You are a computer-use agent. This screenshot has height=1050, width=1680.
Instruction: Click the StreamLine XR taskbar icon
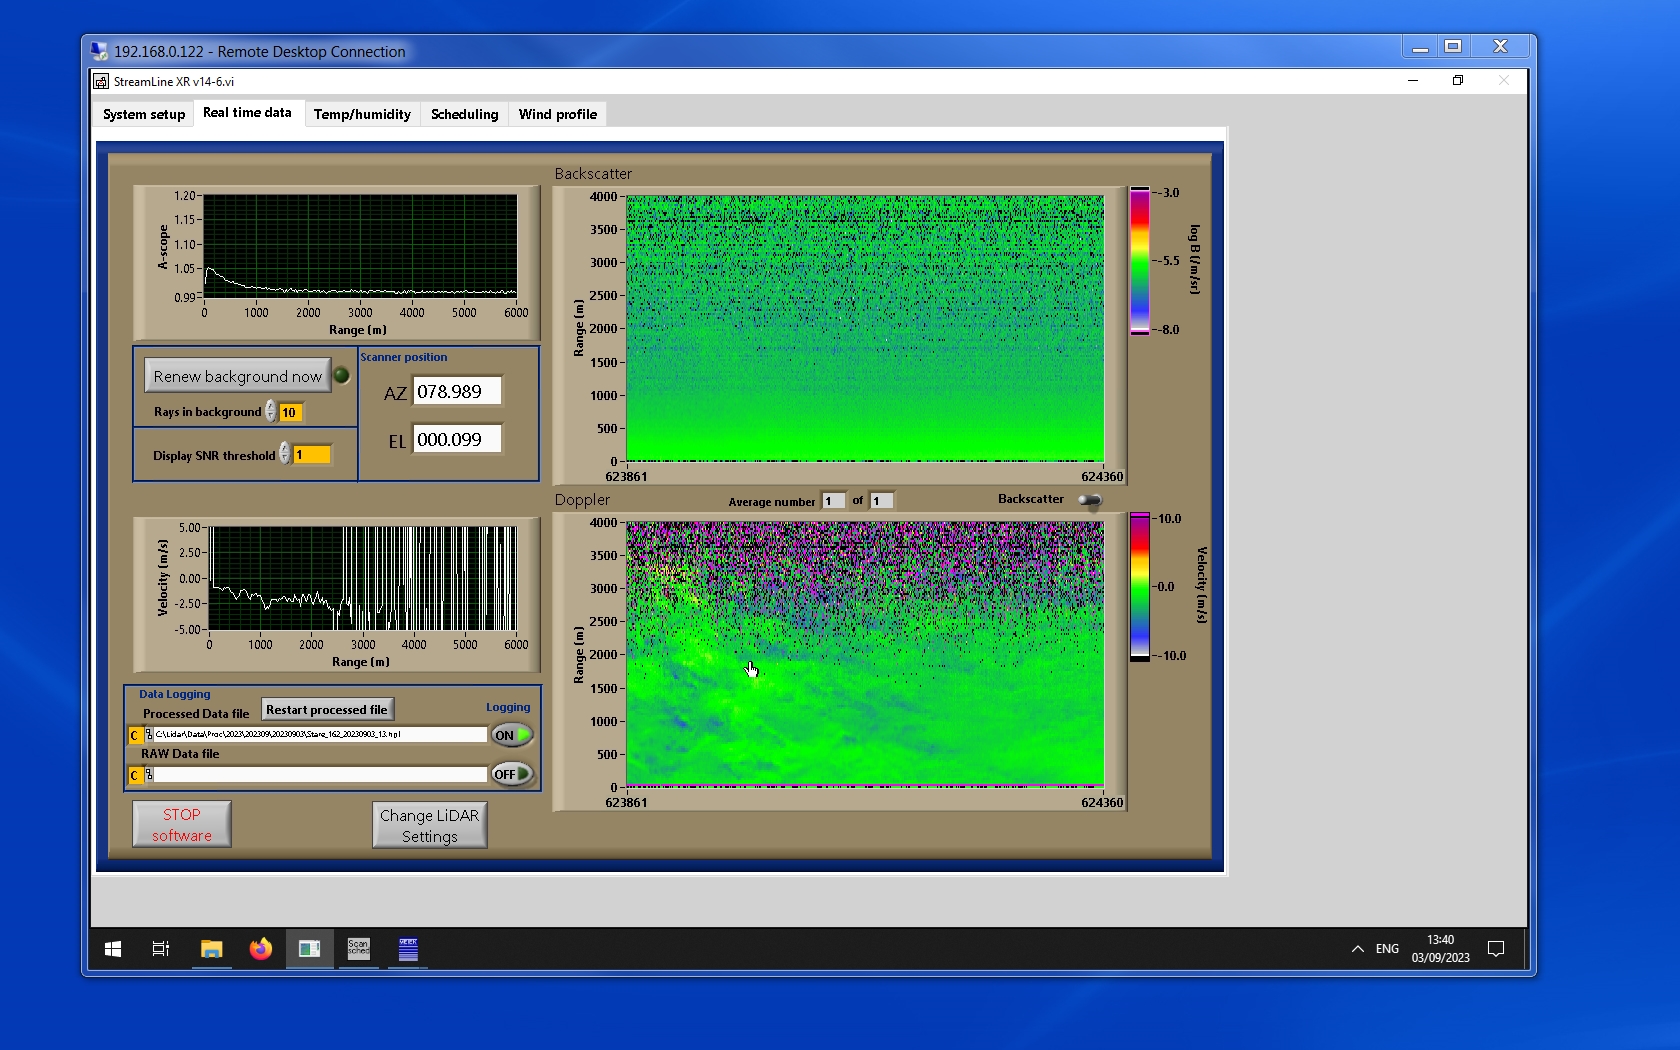pyautogui.click(x=309, y=948)
